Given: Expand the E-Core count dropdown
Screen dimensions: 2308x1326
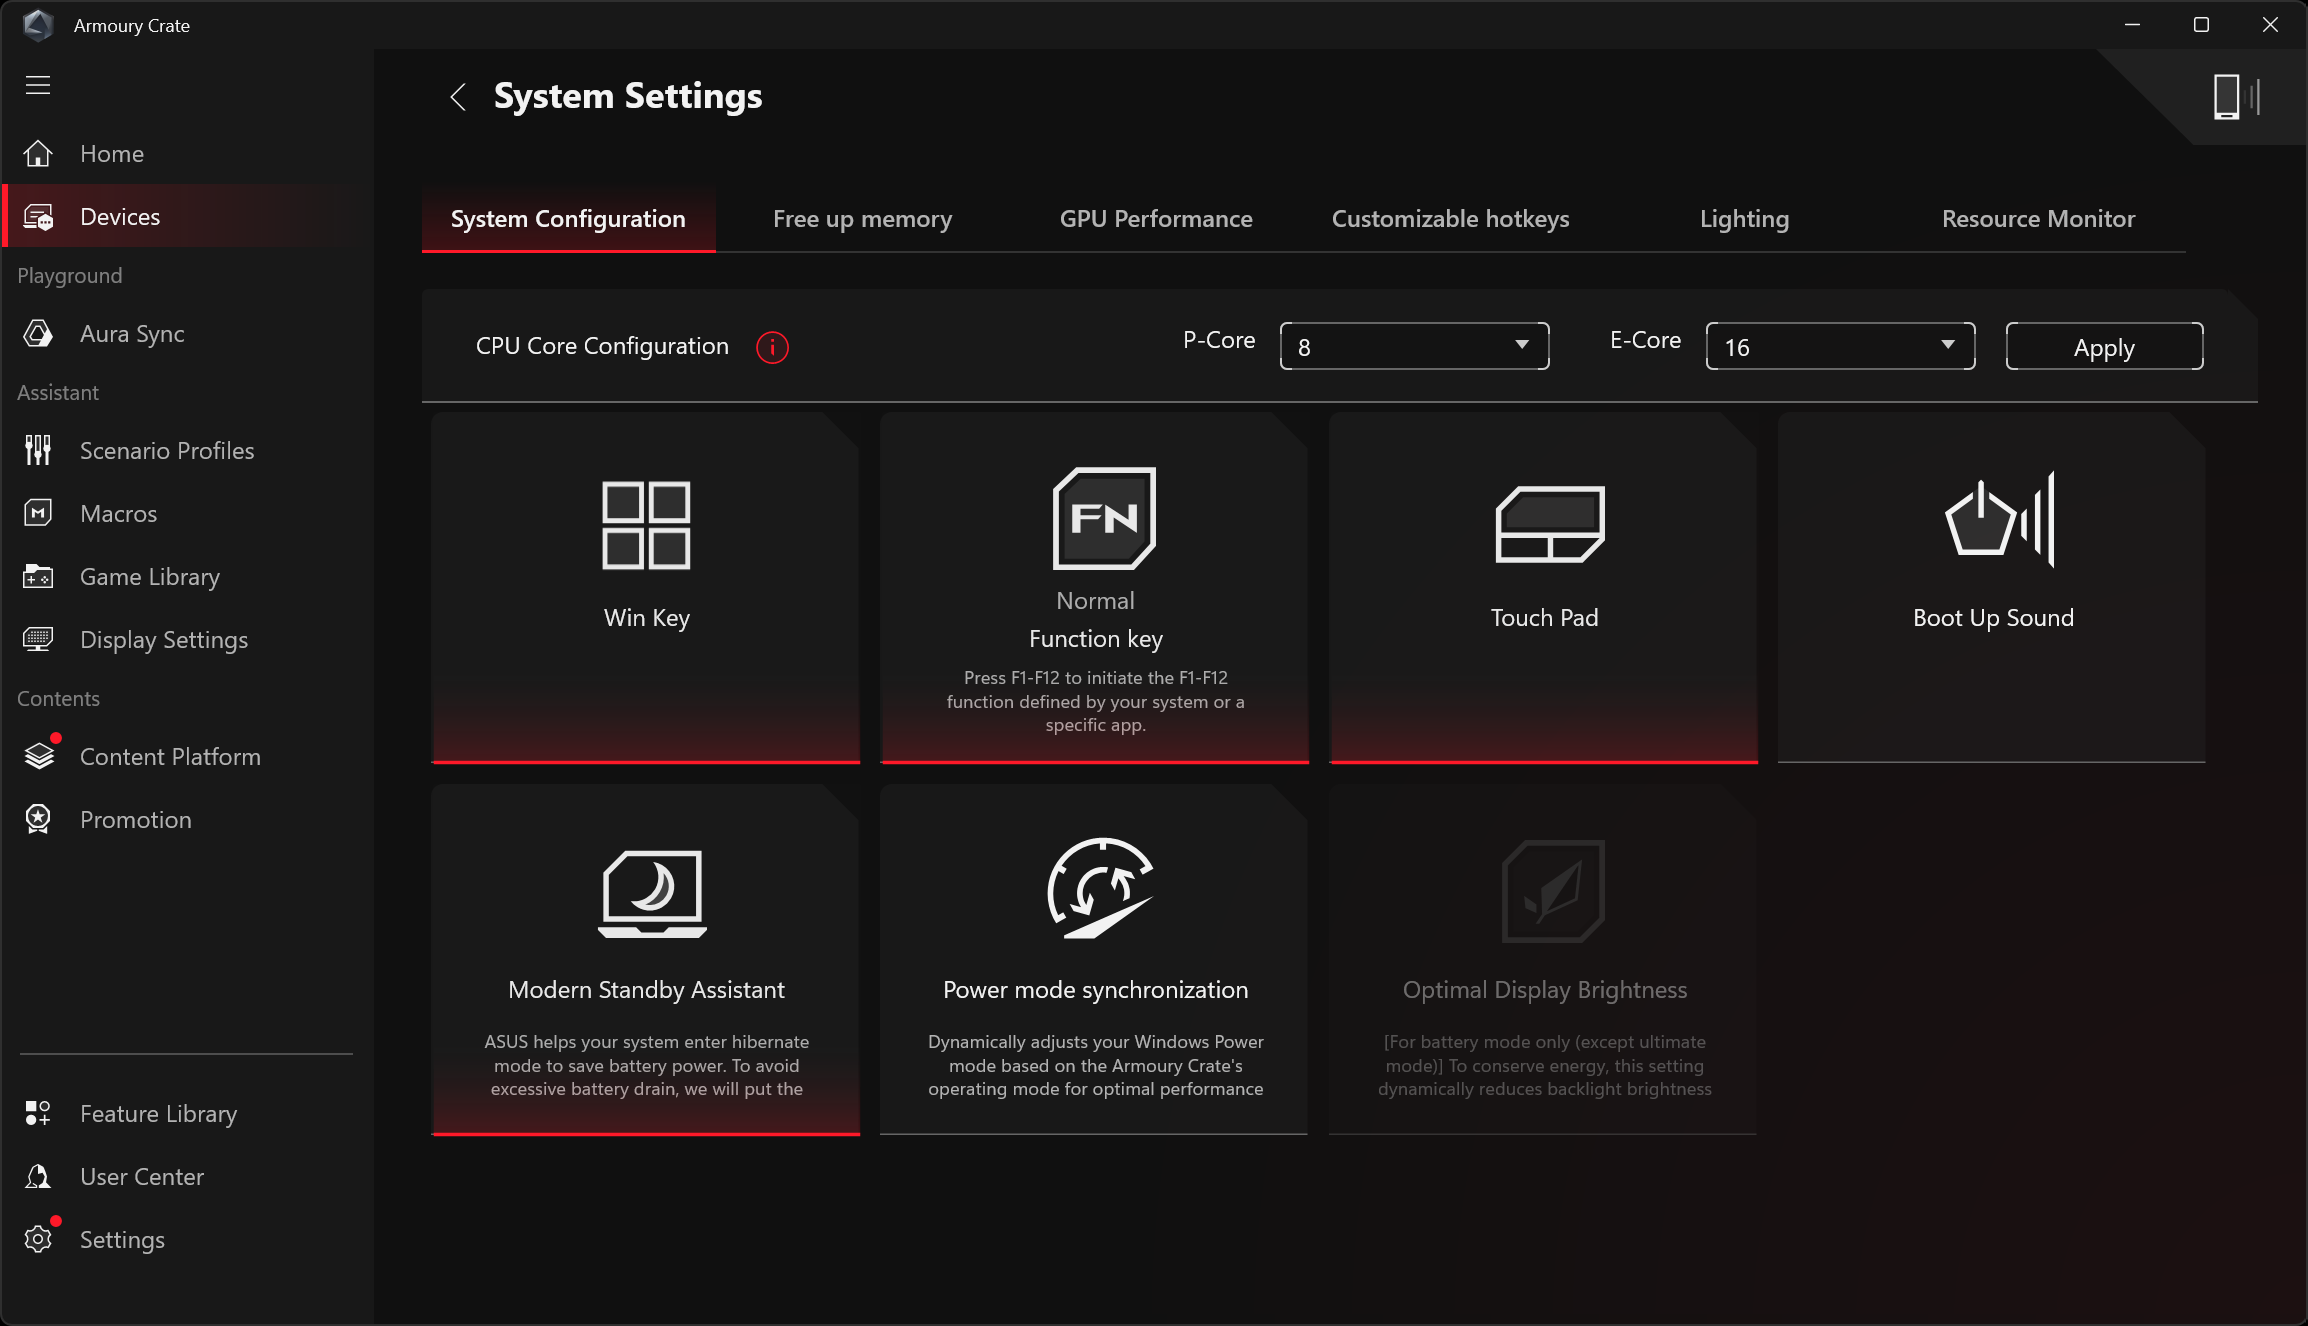Looking at the screenshot, I should pyautogui.click(x=1840, y=346).
